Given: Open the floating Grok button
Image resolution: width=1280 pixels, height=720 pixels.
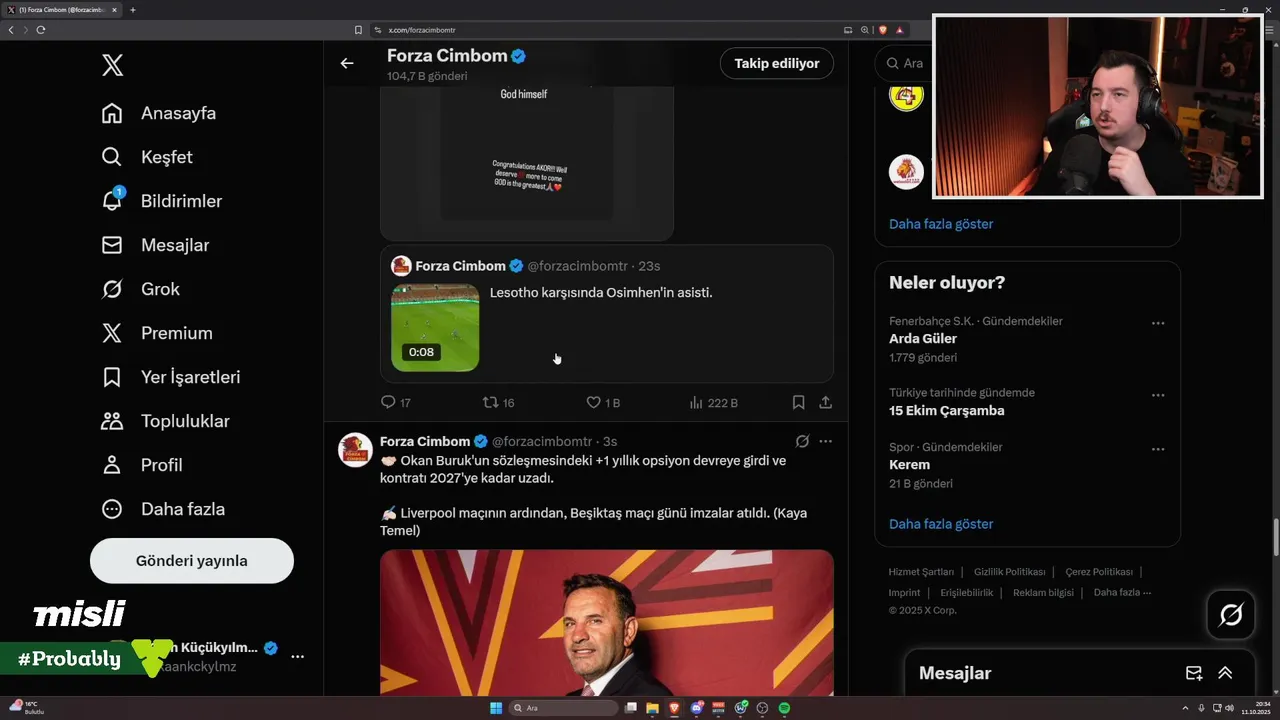Looking at the screenshot, I should click(x=1231, y=615).
